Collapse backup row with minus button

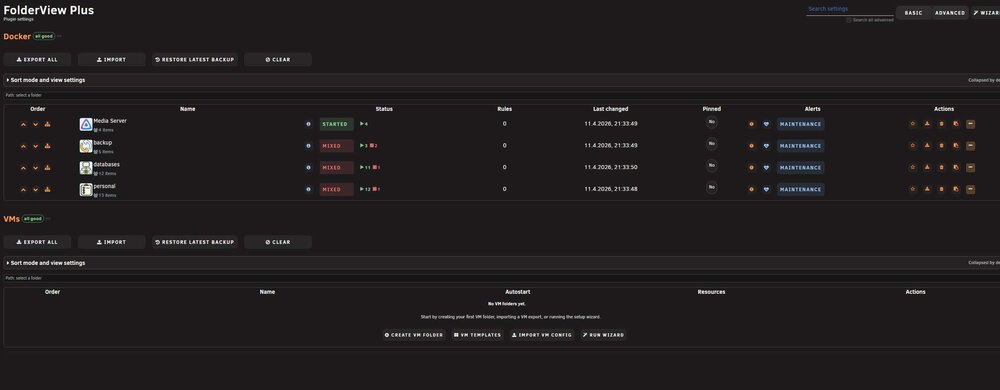click(971, 146)
